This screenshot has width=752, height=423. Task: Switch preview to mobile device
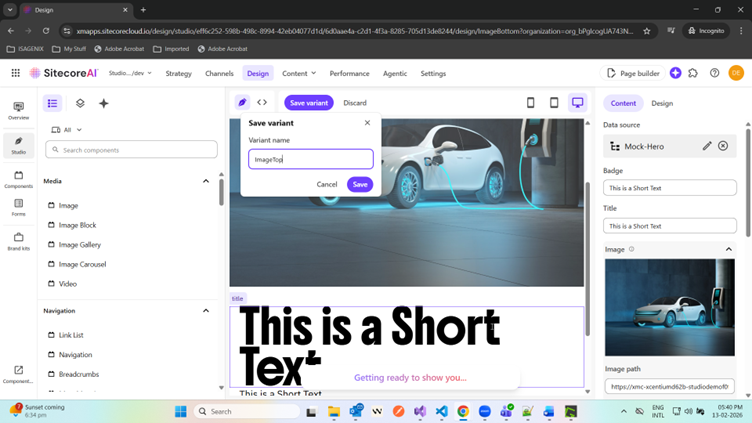click(530, 102)
